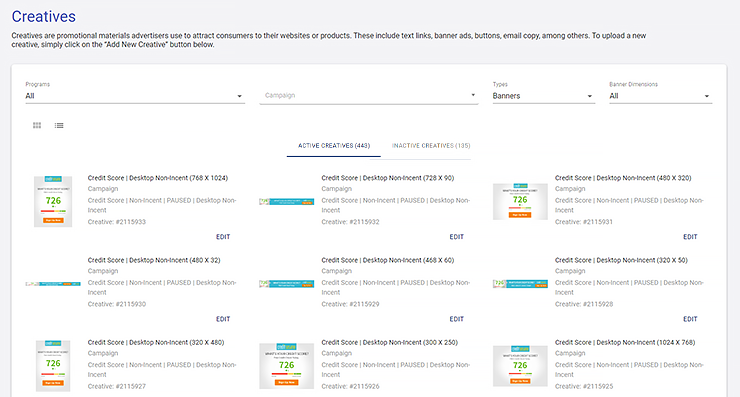Open thumbnail of 300 X 250 creative
This screenshot has width=740, height=397.
[x=286, y=366]
